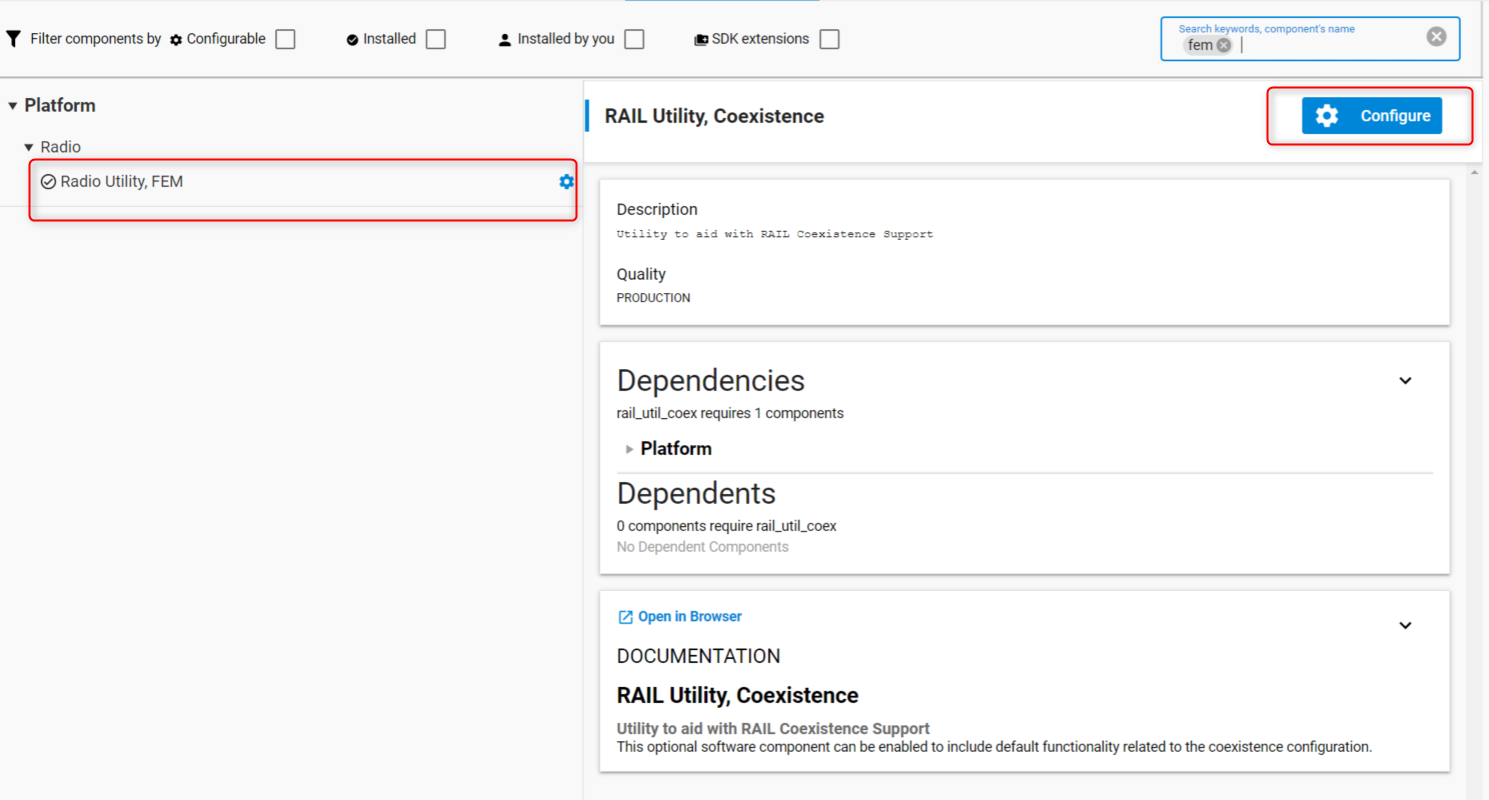Click the gear icon inside the Configure button
The image size is (1489, 800).
[x=1327, y=116]
